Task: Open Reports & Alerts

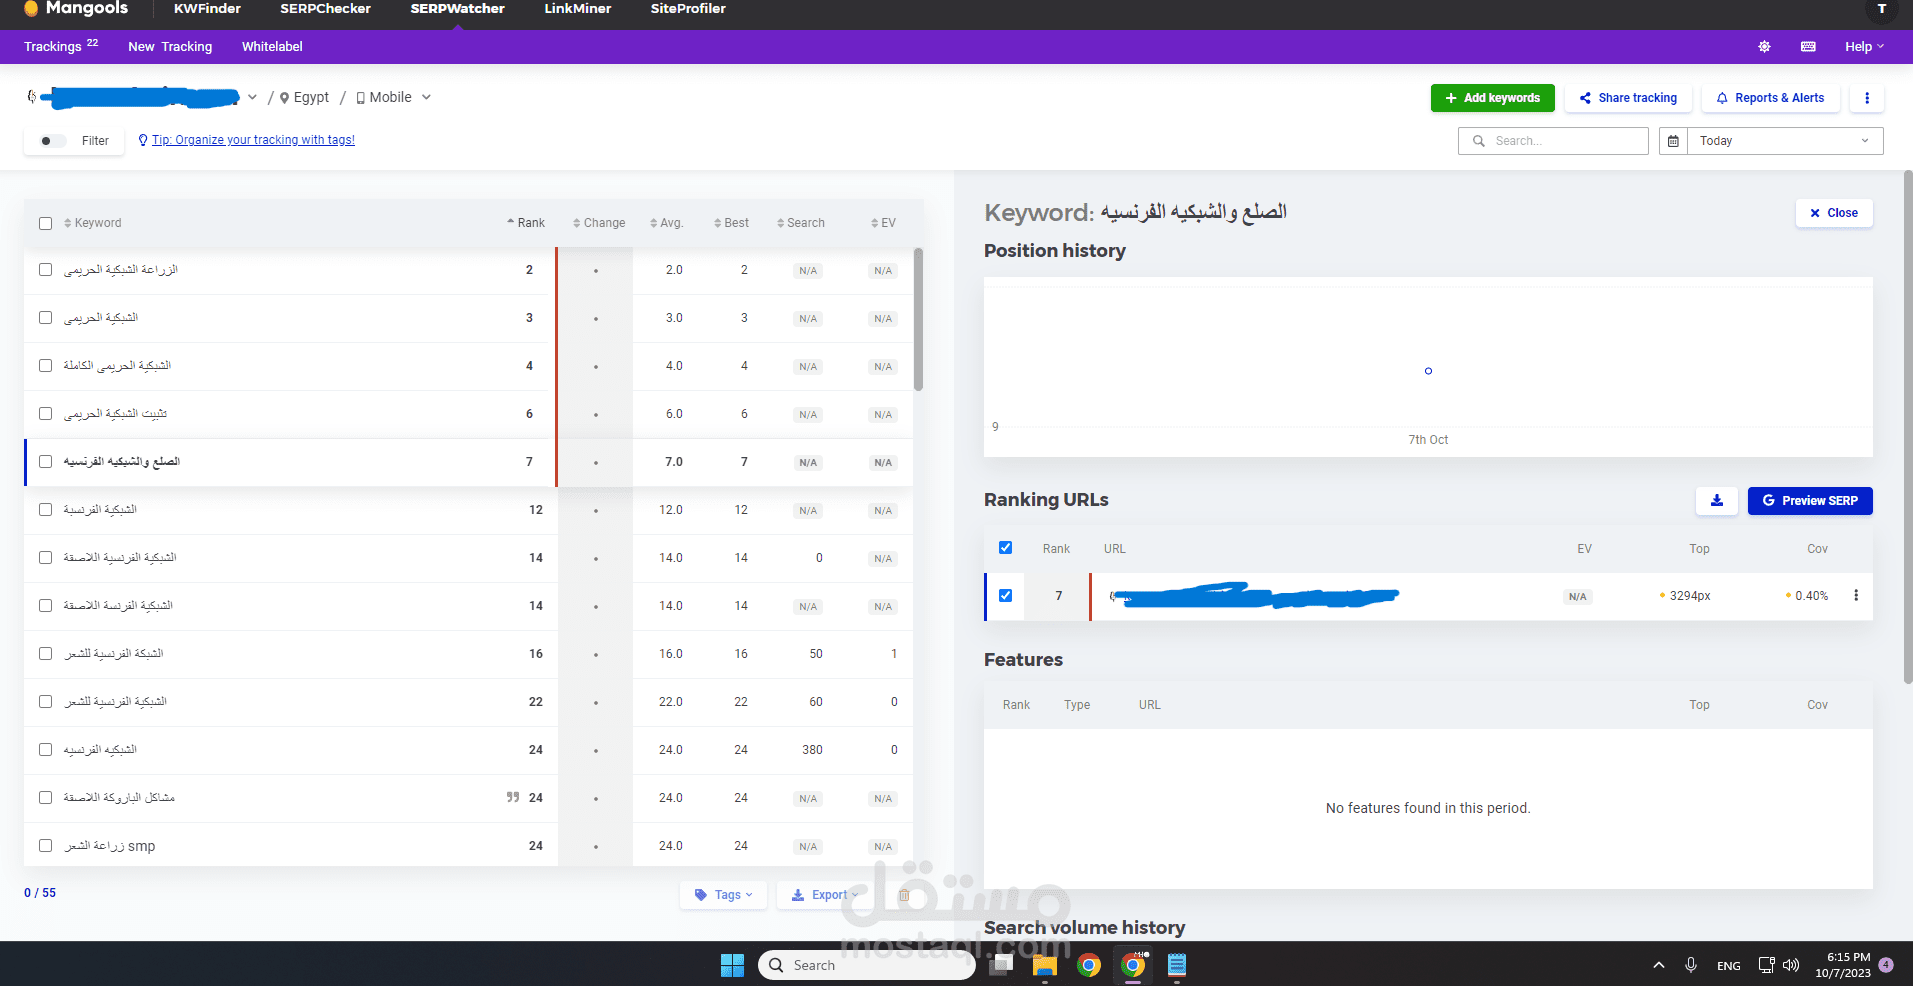Action: [1770, 98]
